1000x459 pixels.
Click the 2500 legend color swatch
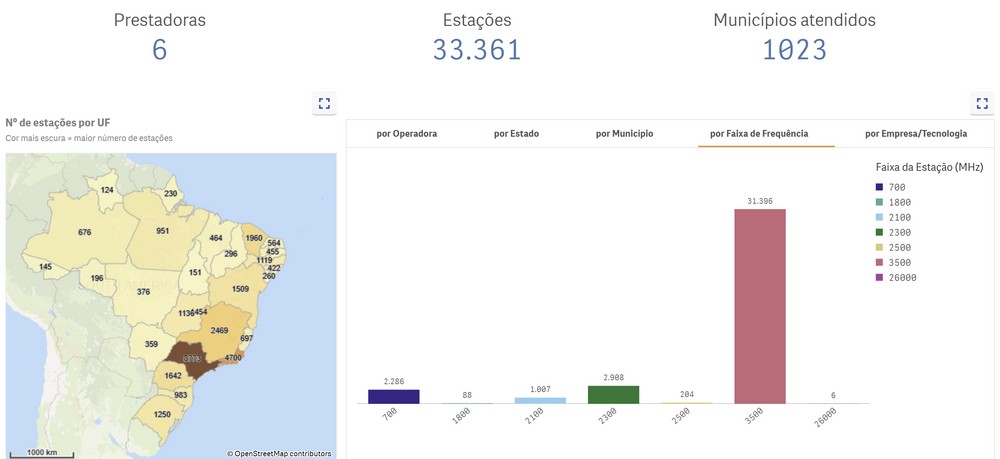[878, 247]
